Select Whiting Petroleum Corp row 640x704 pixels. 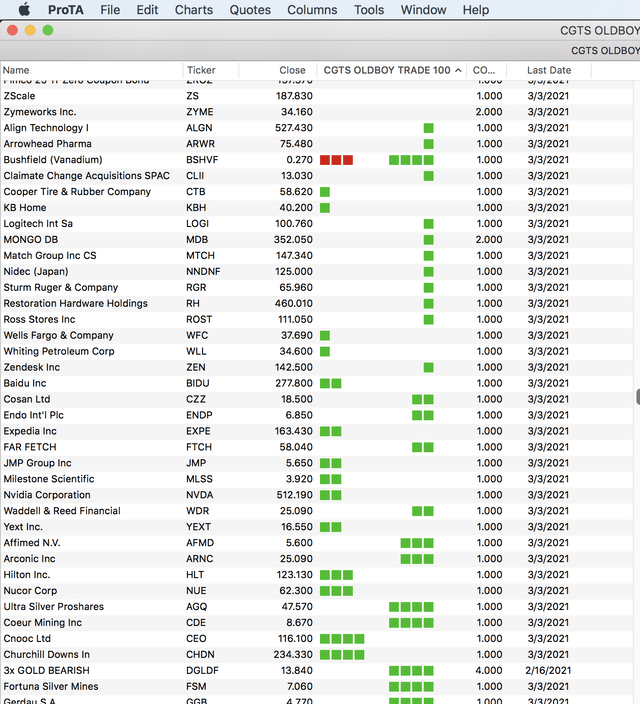tap(317, 351)
